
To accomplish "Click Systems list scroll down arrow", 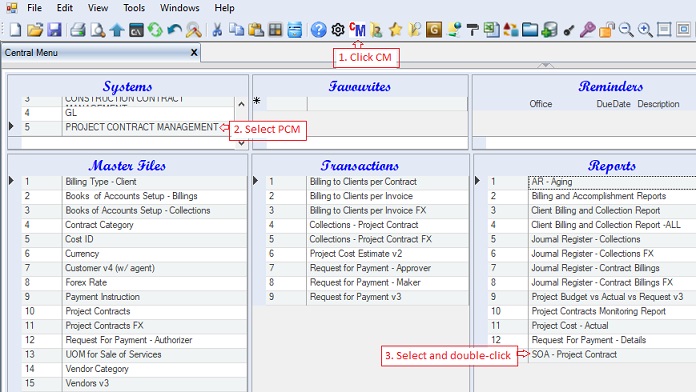I will click(x=241, y=143).
